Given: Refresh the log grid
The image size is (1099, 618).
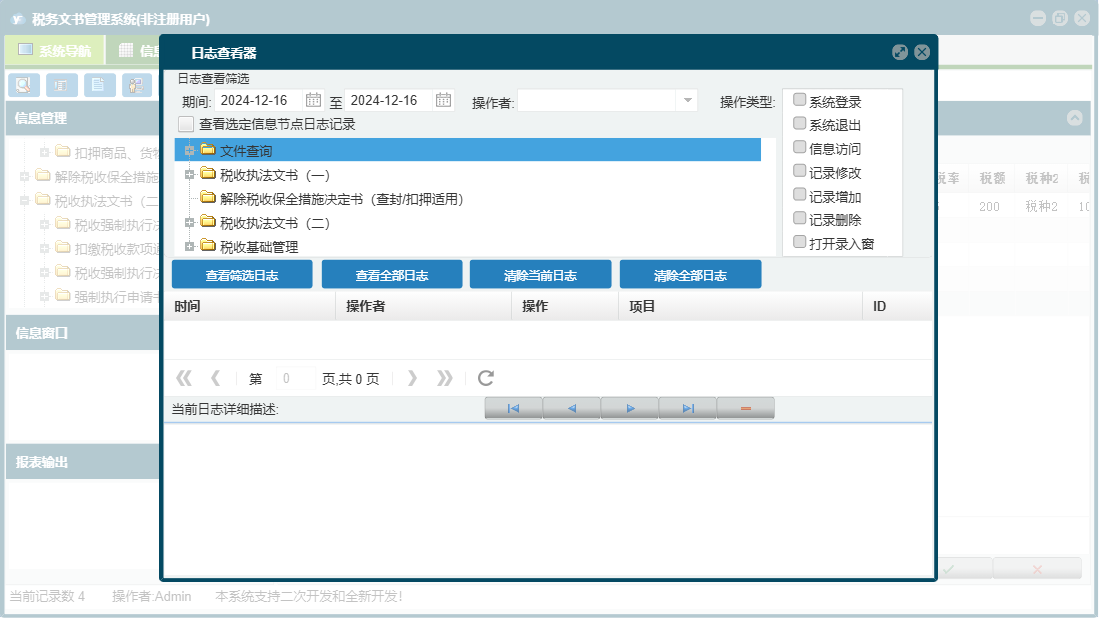Looking at the screenshot, I should [x=486, y=378].
